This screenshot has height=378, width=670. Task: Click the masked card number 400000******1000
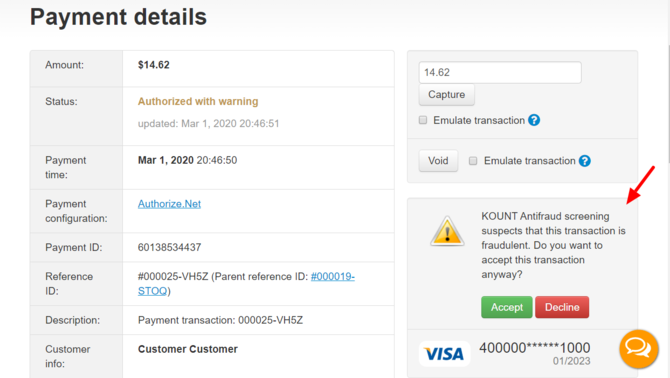535,348
